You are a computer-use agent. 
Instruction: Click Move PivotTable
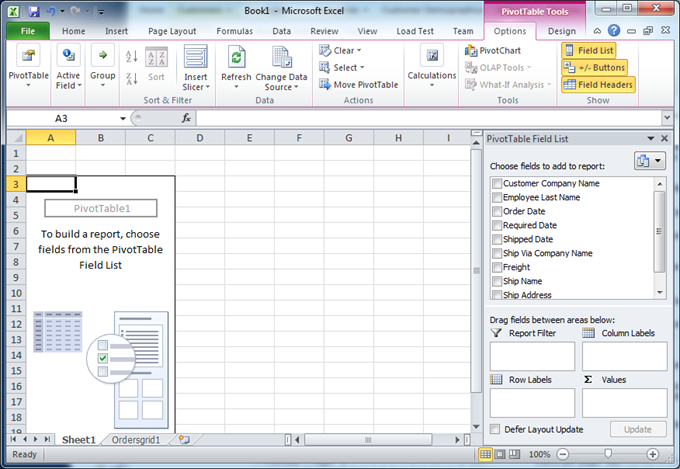pyautogui.click(x=359, y=85)
